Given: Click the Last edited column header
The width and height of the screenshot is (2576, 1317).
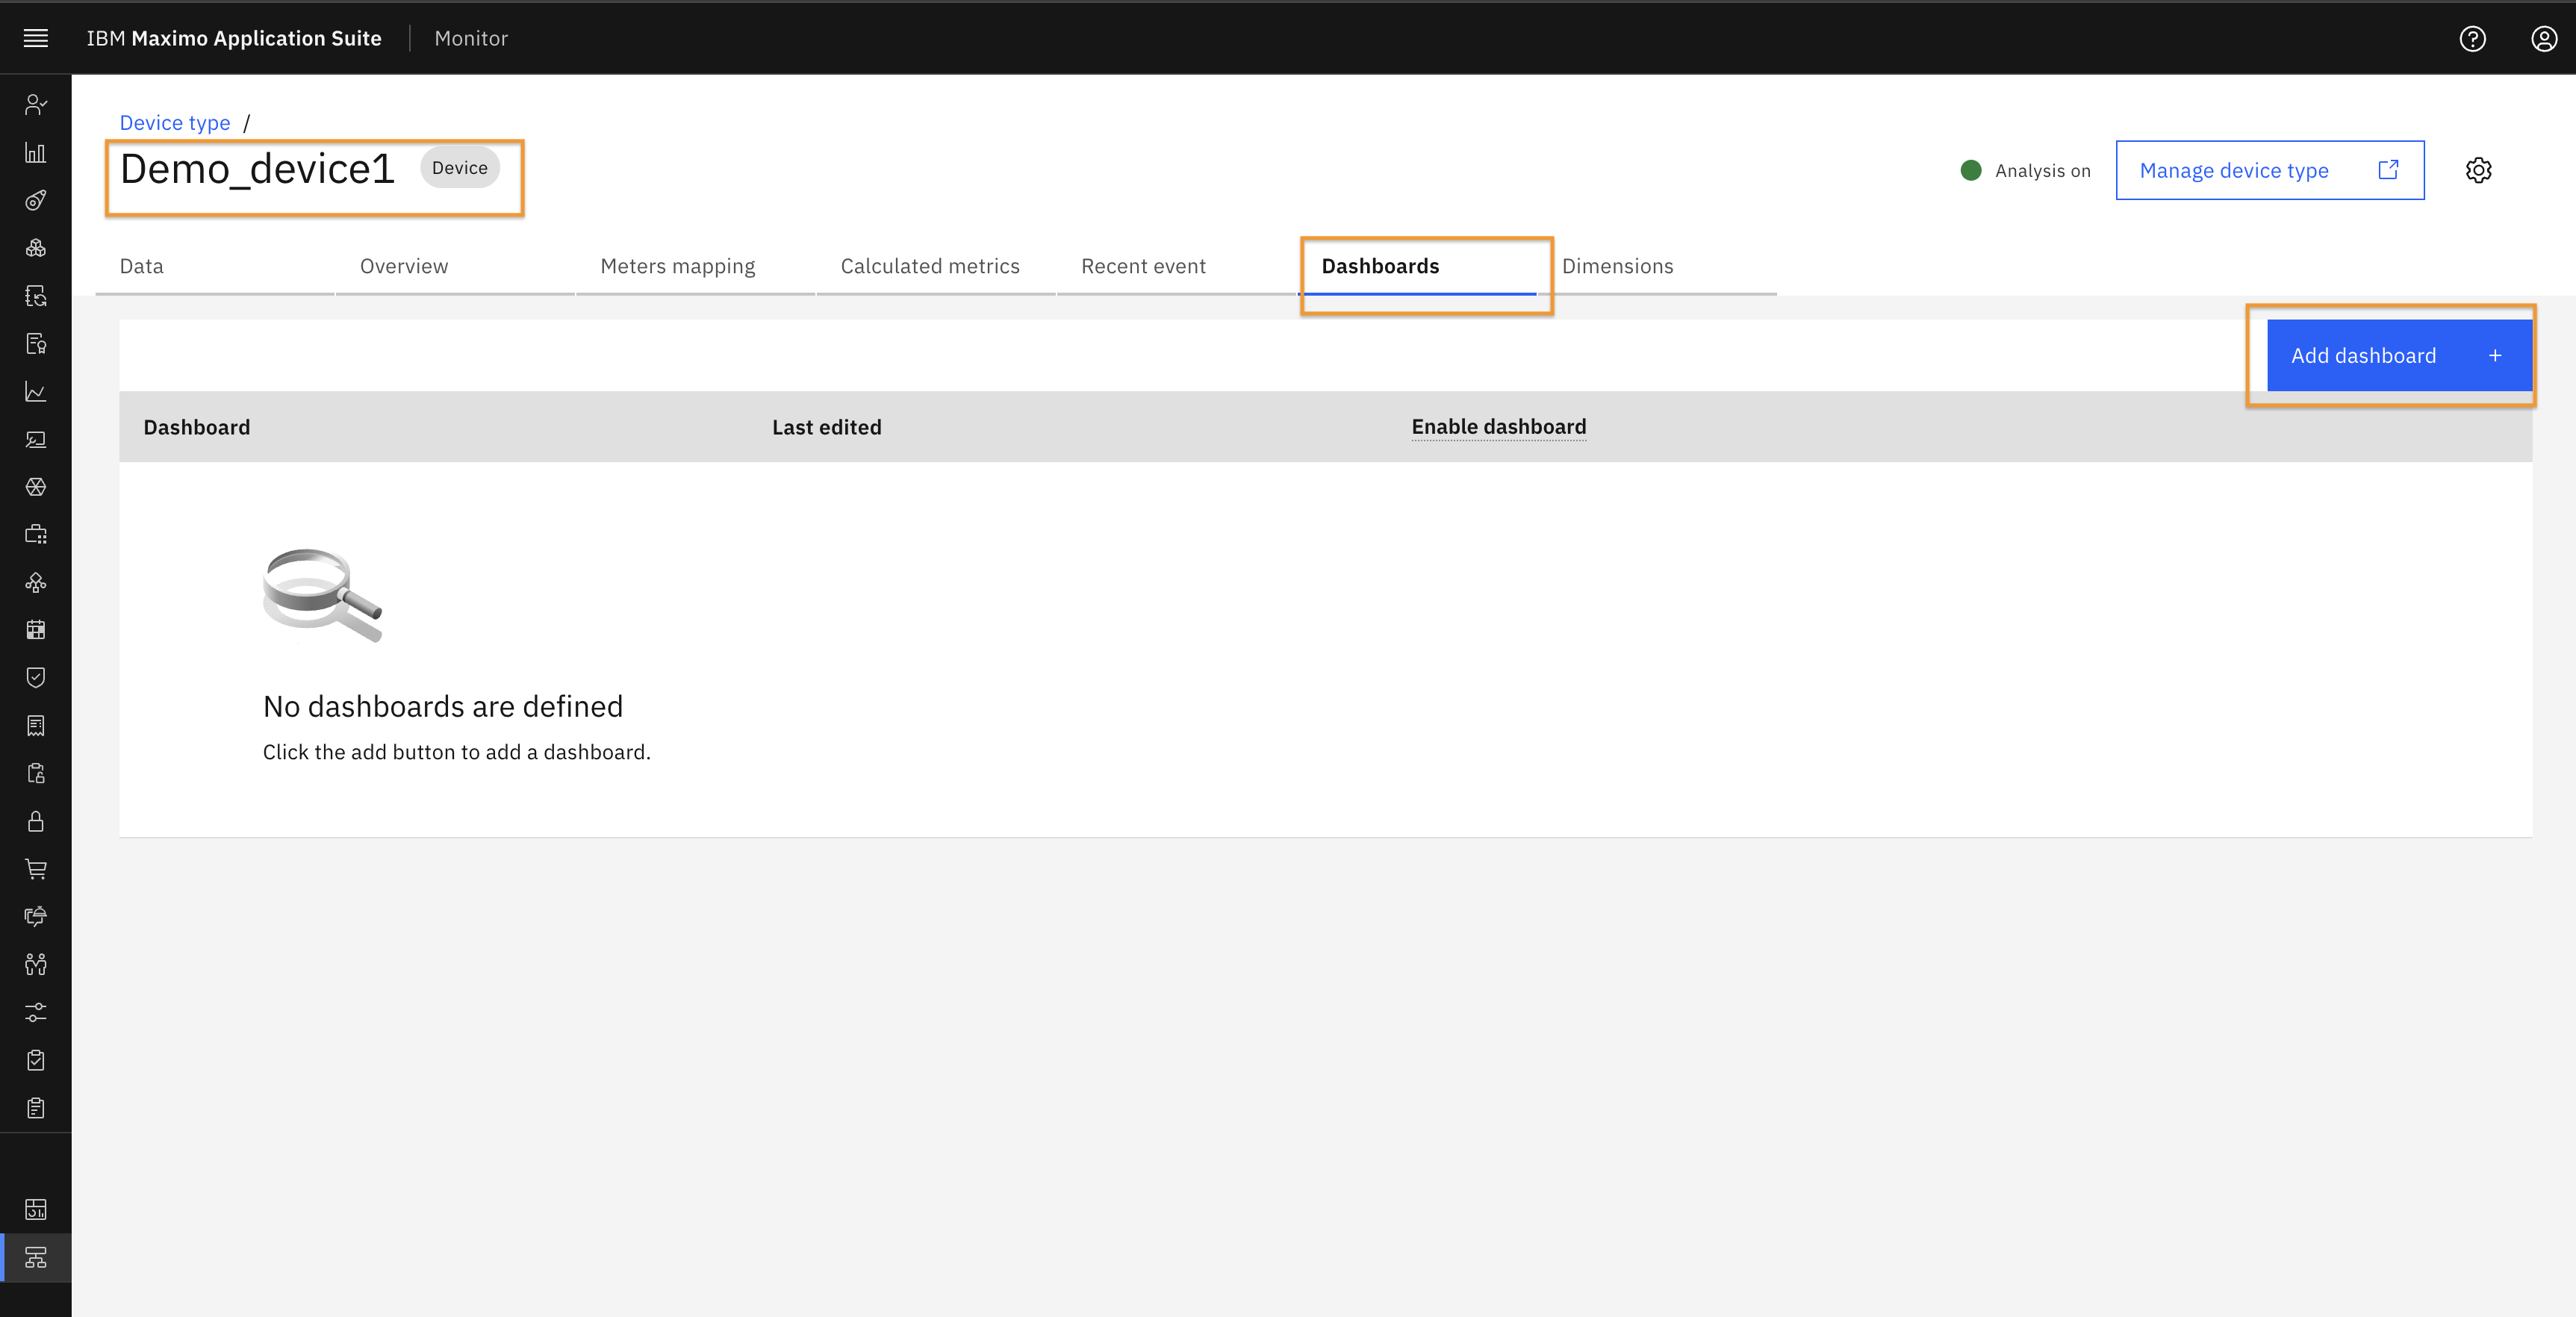Looking at the screenshot, I should [826, 427].
